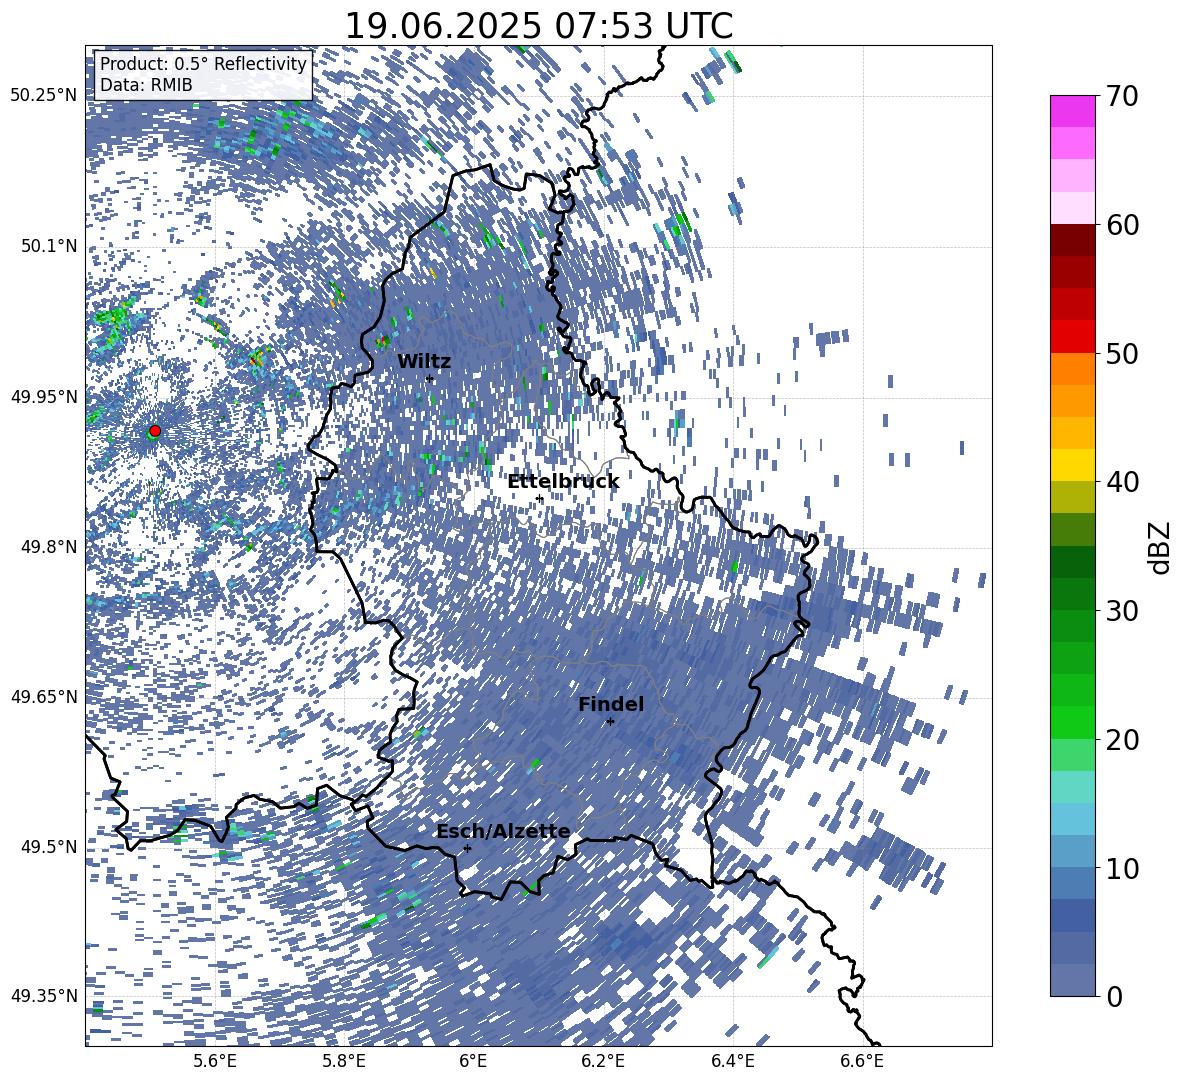Click the colorbar tick label 30
1184x1081 pixels.
1122,611
